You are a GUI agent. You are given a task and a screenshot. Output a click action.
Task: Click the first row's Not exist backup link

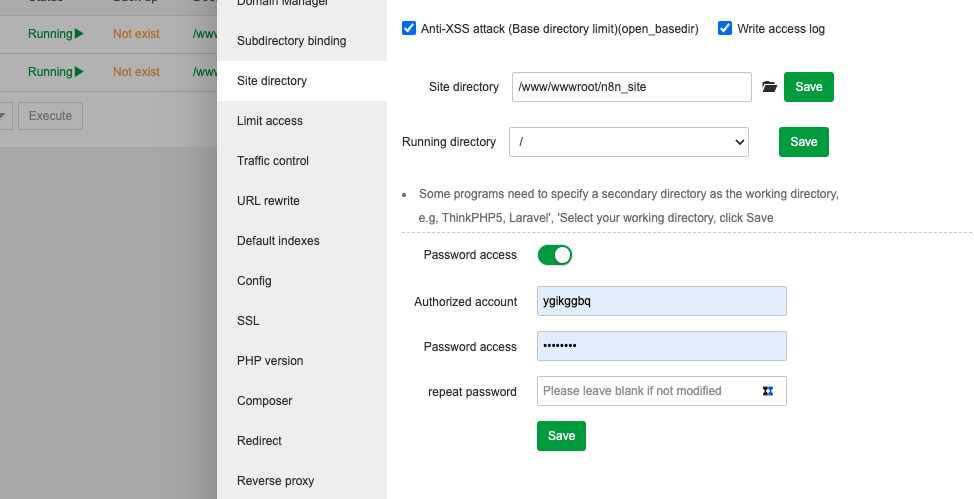[136, 34]
